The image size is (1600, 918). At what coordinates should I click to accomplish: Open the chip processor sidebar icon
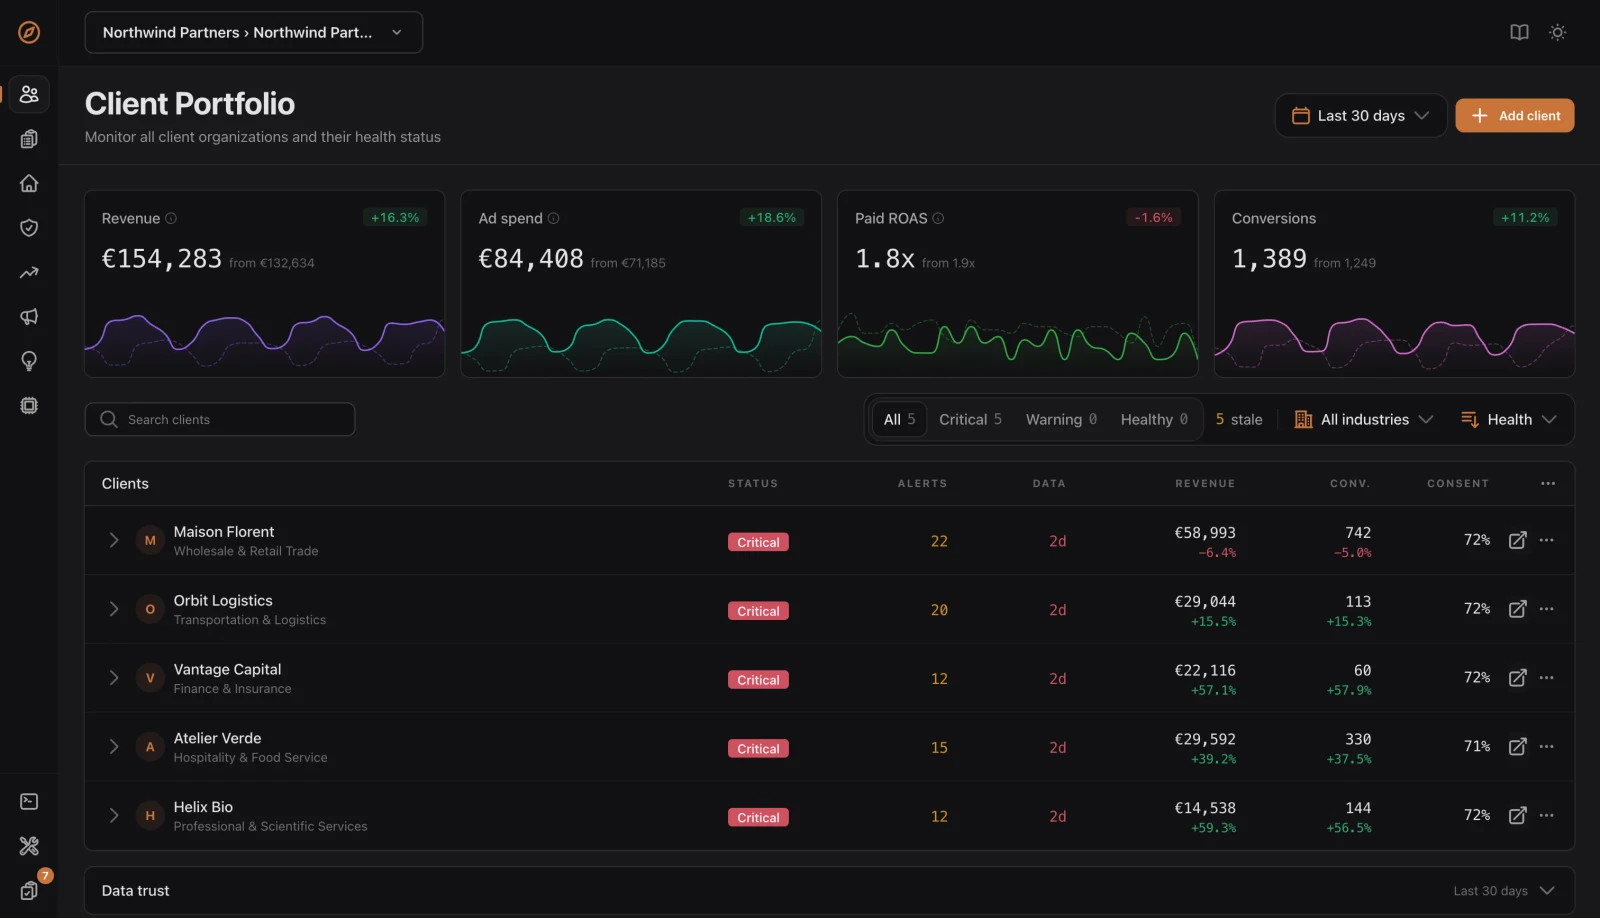(x=29, y=406)
